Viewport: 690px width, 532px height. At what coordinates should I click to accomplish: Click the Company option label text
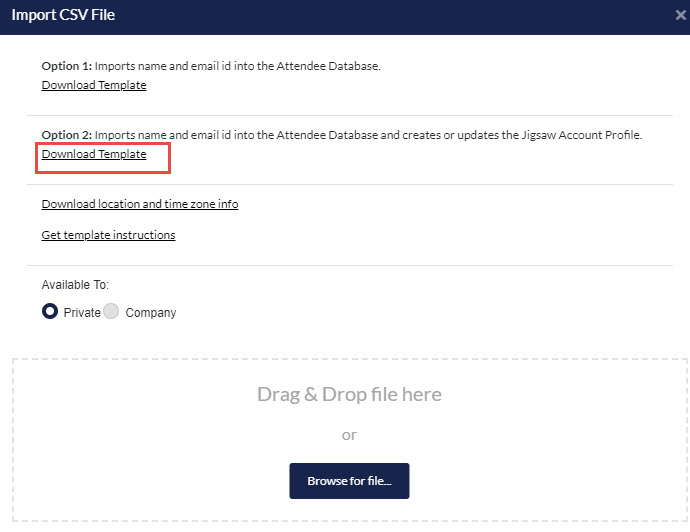tap(151, 313)
